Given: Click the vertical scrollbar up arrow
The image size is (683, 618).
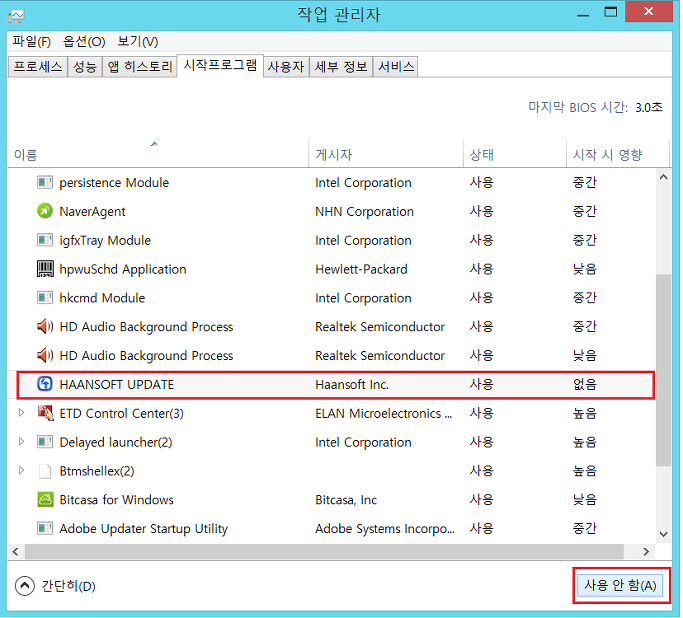Looking at the screenshot, I should [x=663, y=177].
